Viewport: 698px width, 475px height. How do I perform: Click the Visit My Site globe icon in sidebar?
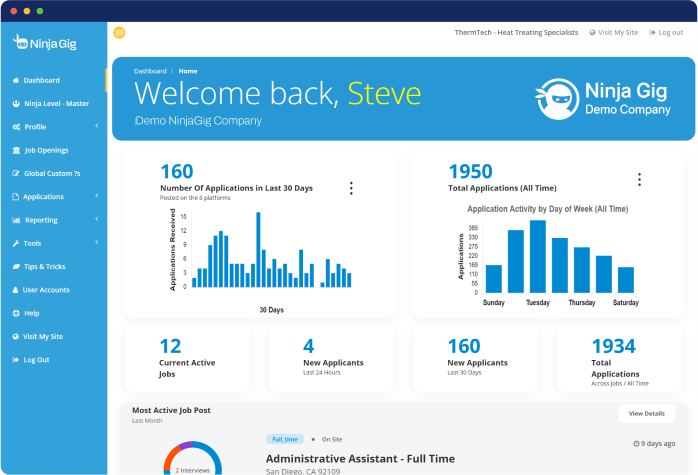tap(16, 337)
